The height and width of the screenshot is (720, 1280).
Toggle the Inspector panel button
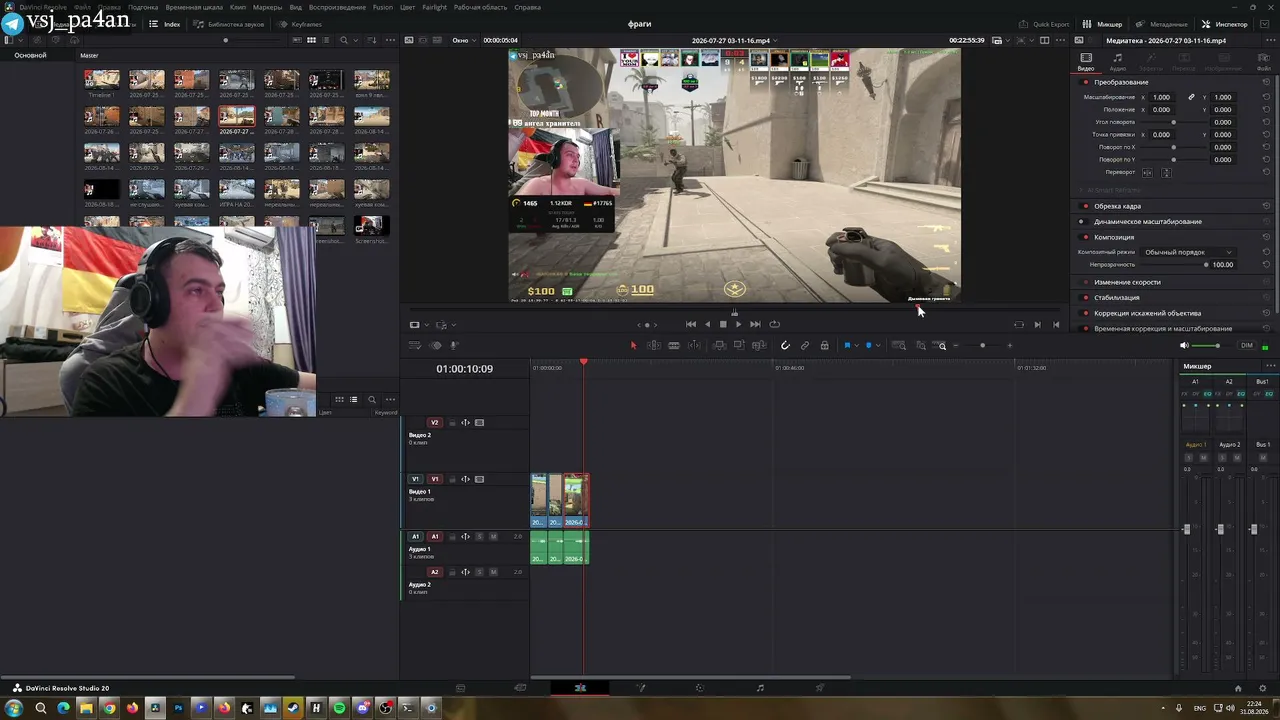pos(1225,24)
